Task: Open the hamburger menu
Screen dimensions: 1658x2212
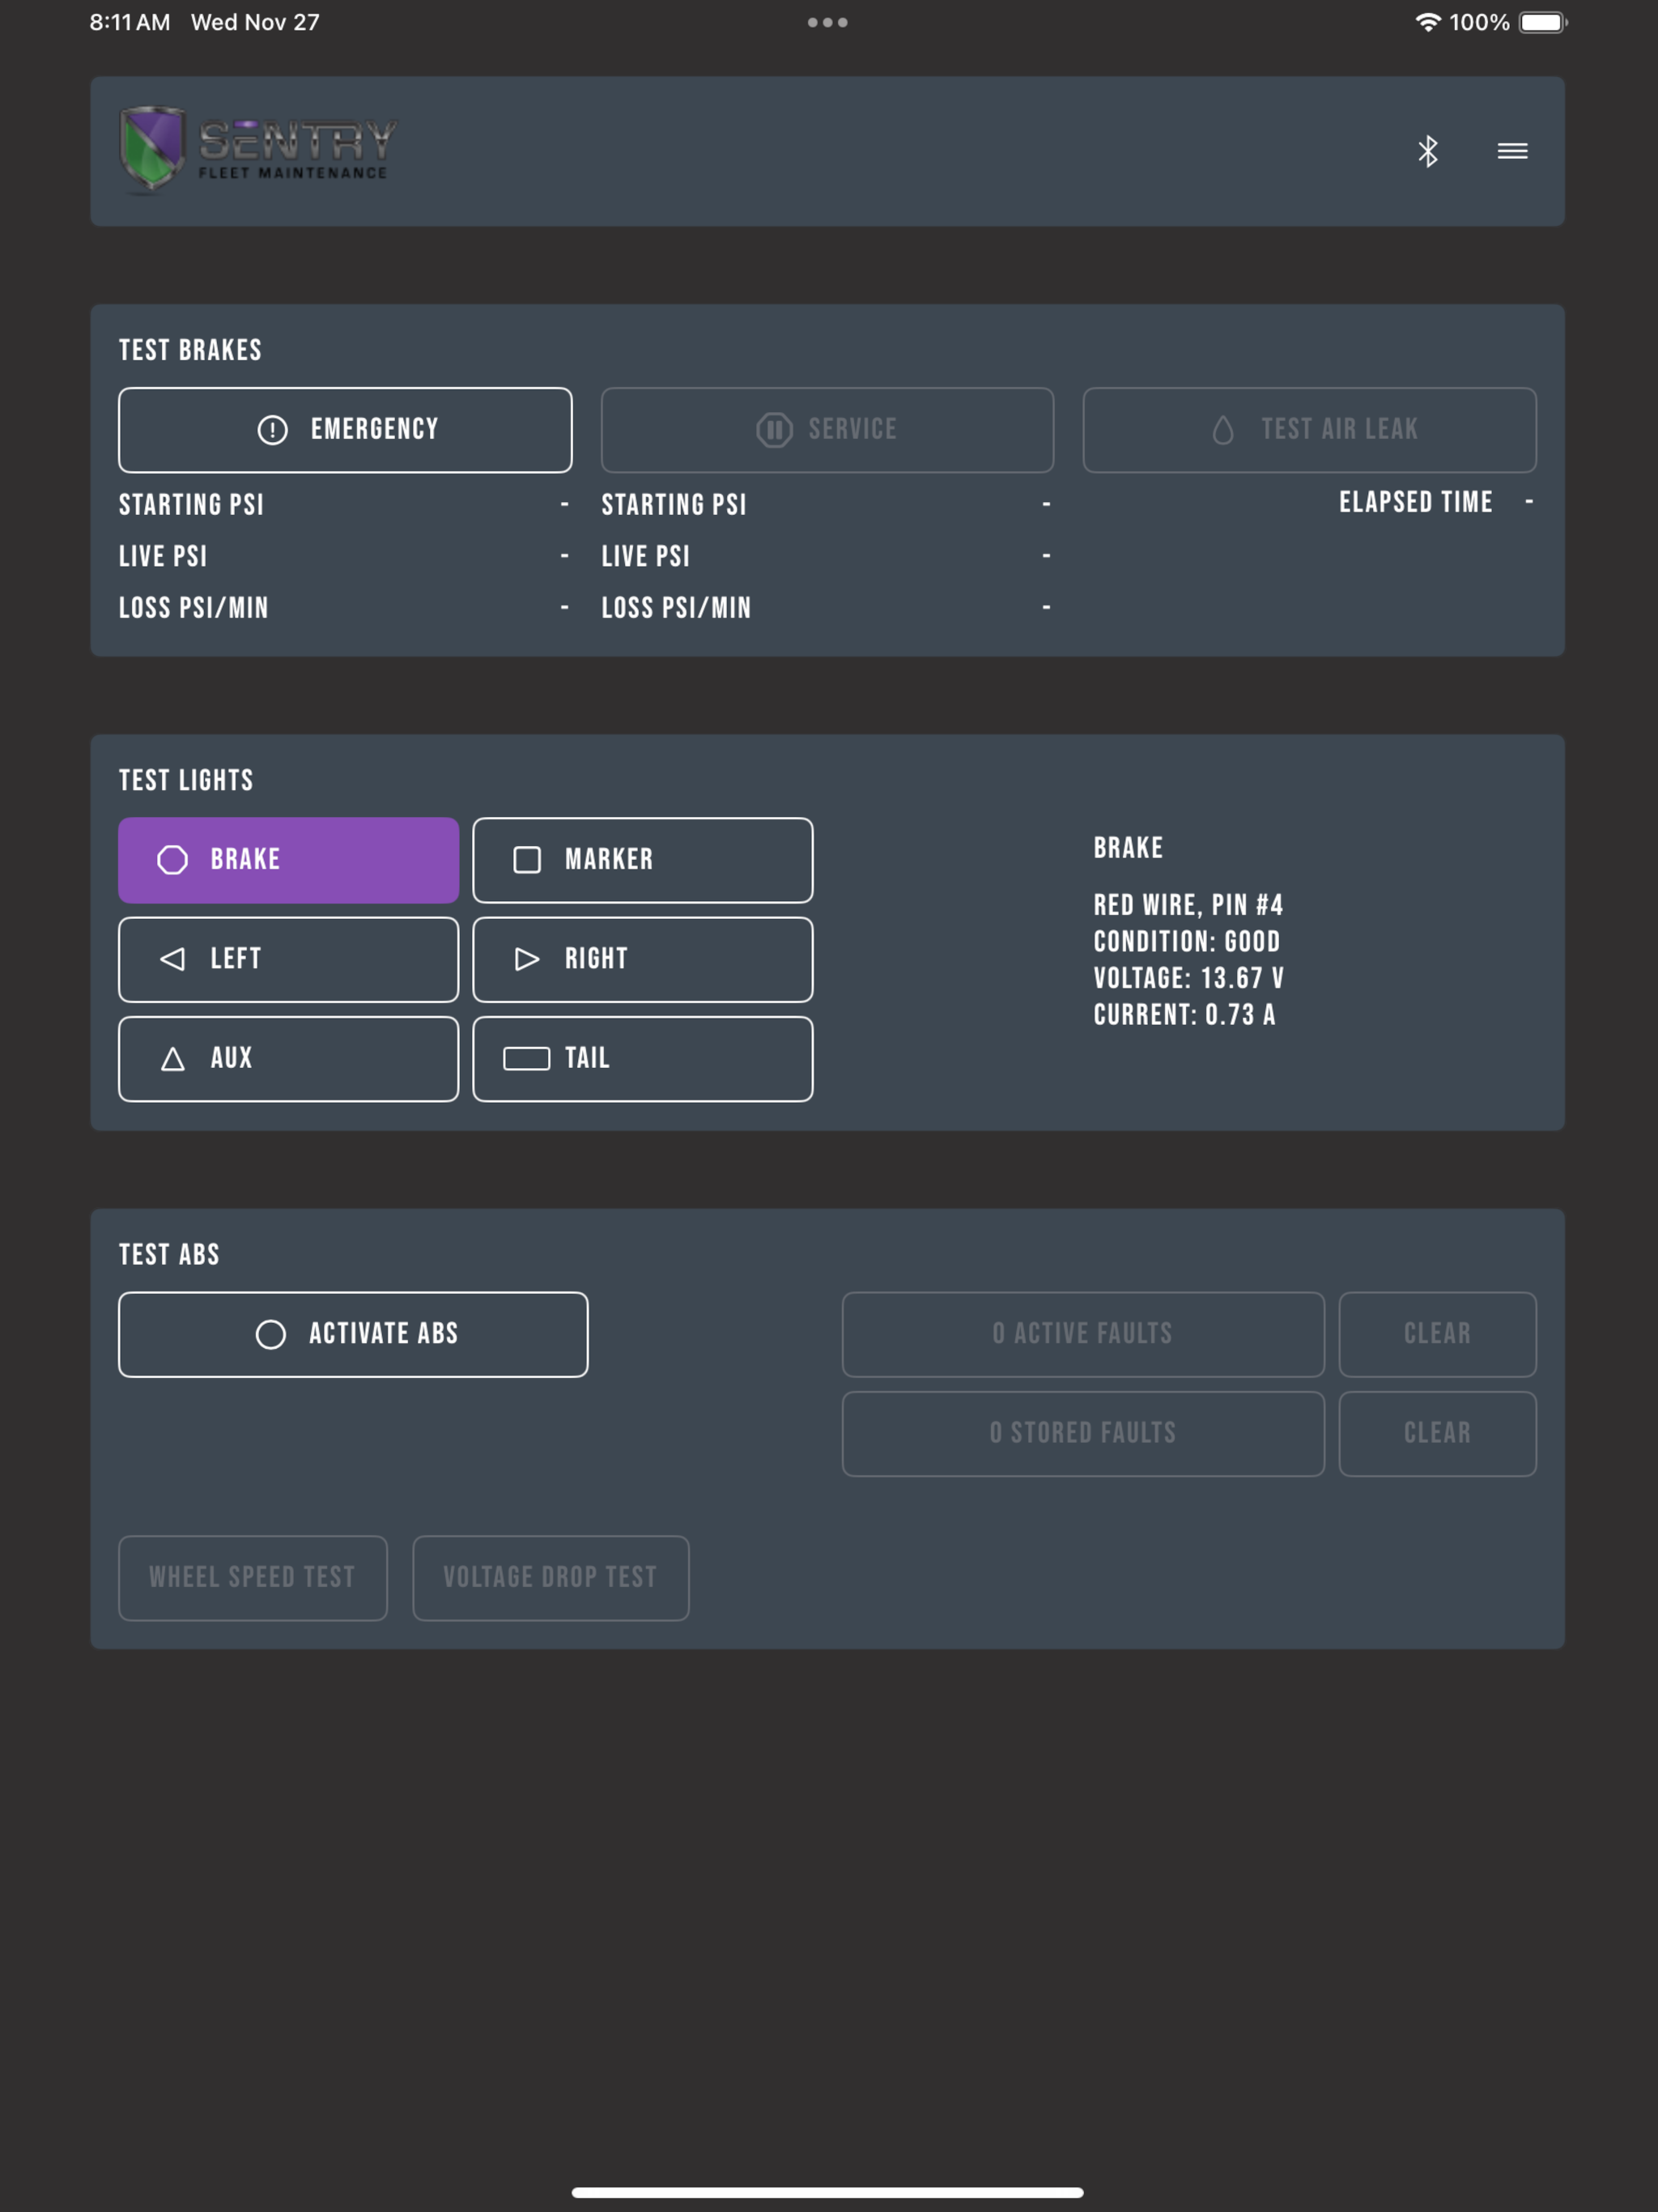Action: 1512,151
